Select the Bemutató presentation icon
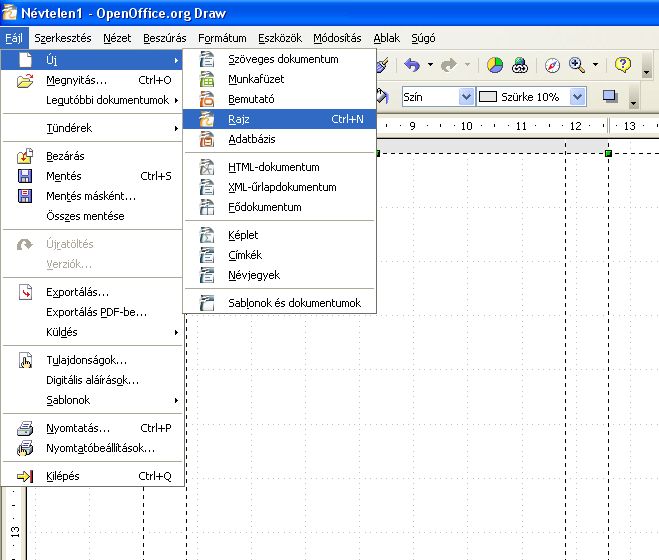659x560 pixels. pyautogui.click(x=206, y=99)
